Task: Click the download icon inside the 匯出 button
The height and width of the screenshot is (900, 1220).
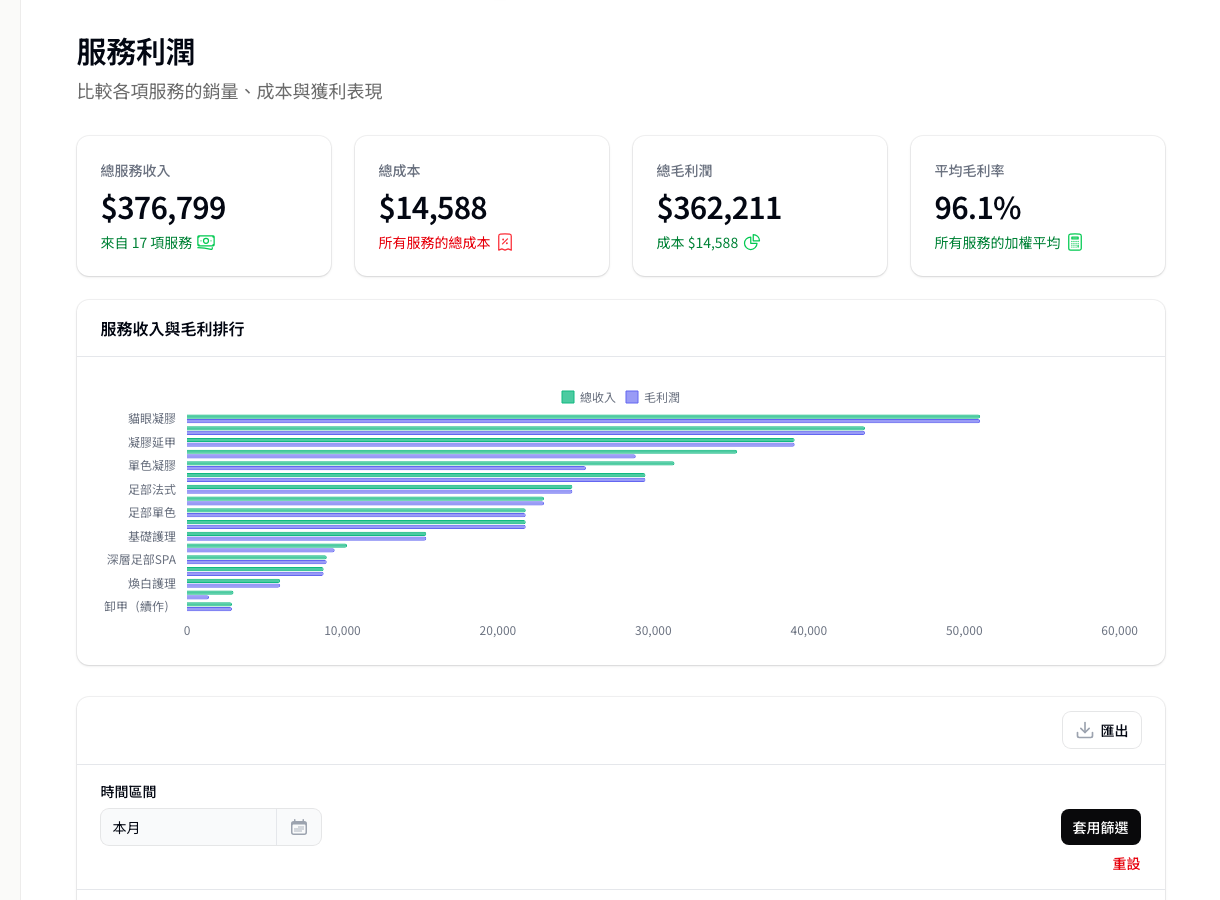Action: 1083,730
